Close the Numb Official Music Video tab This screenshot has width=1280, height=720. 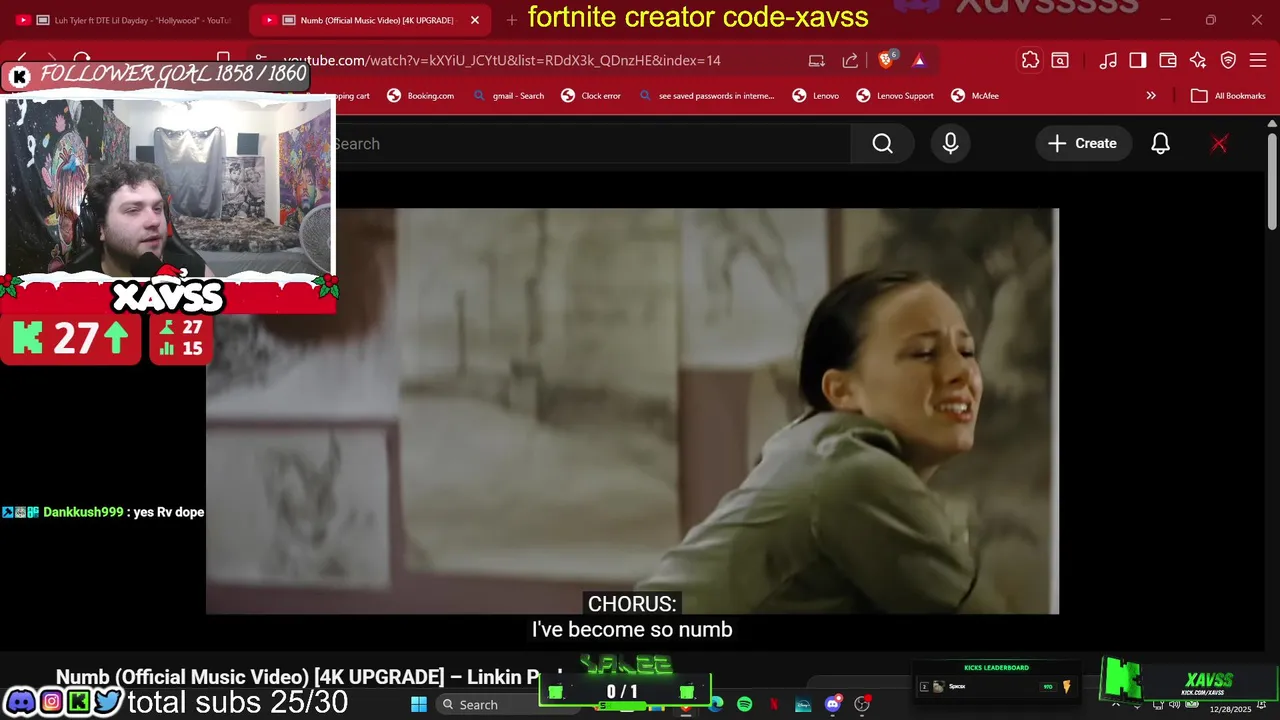click(x=475, y=20)
